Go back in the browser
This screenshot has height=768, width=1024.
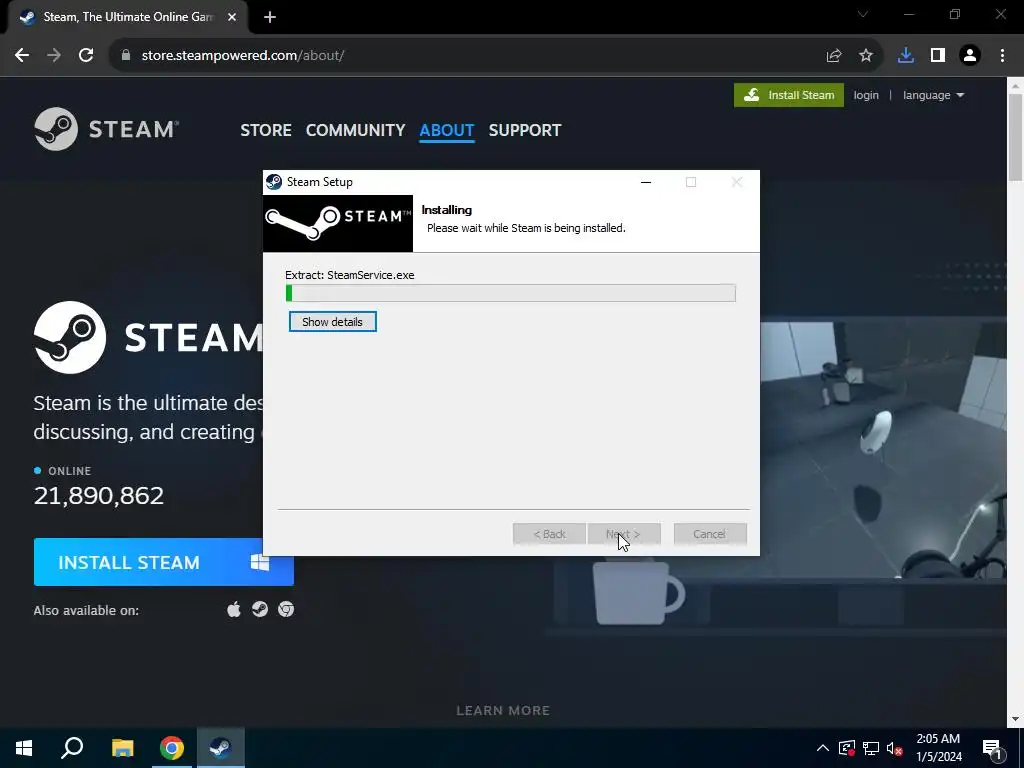[x=22, y=56]
